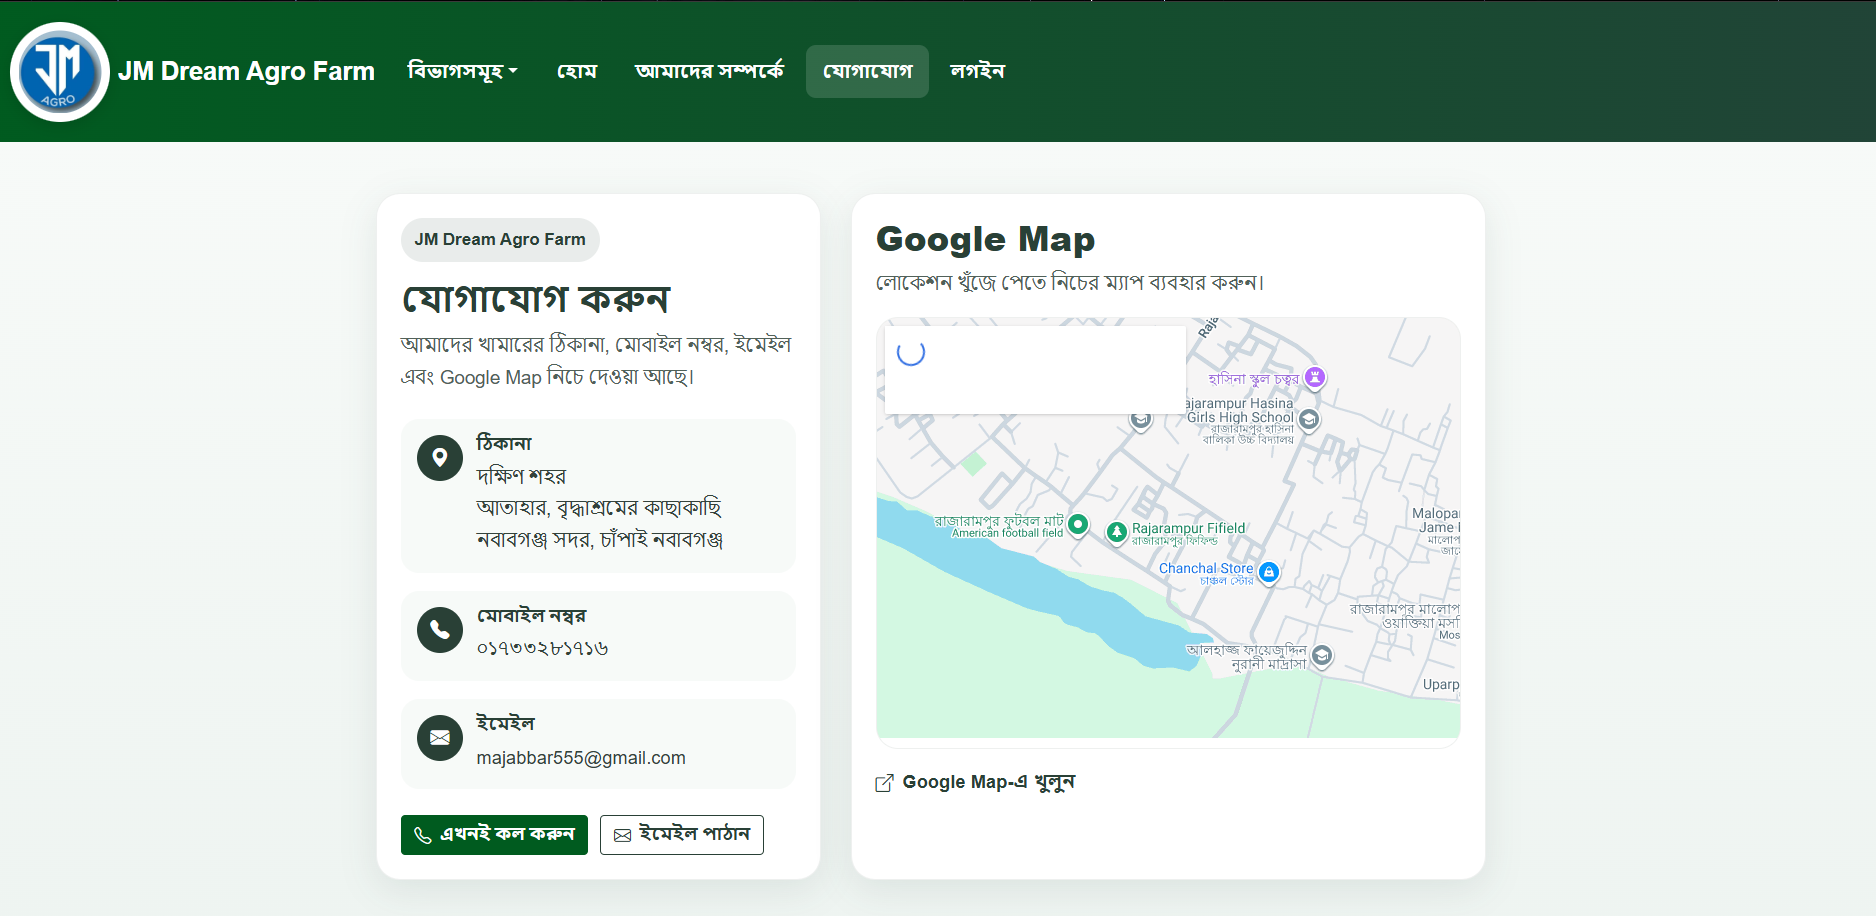Image resolution: width=1876 pixels, height=916 pixels.
Task: Click the Rajarampur Fifield park marker
Action: (x=1116, y=532)
